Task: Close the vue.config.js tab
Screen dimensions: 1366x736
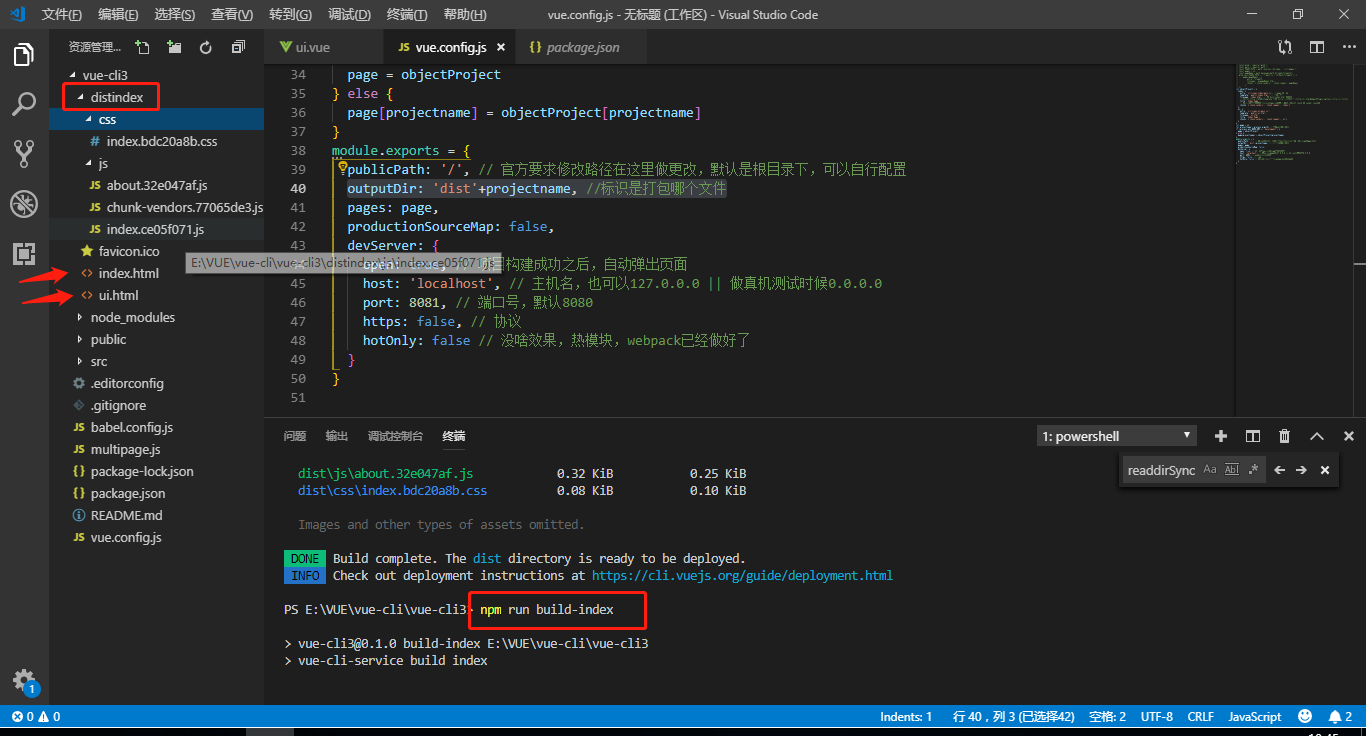Action: pos(500,47)
